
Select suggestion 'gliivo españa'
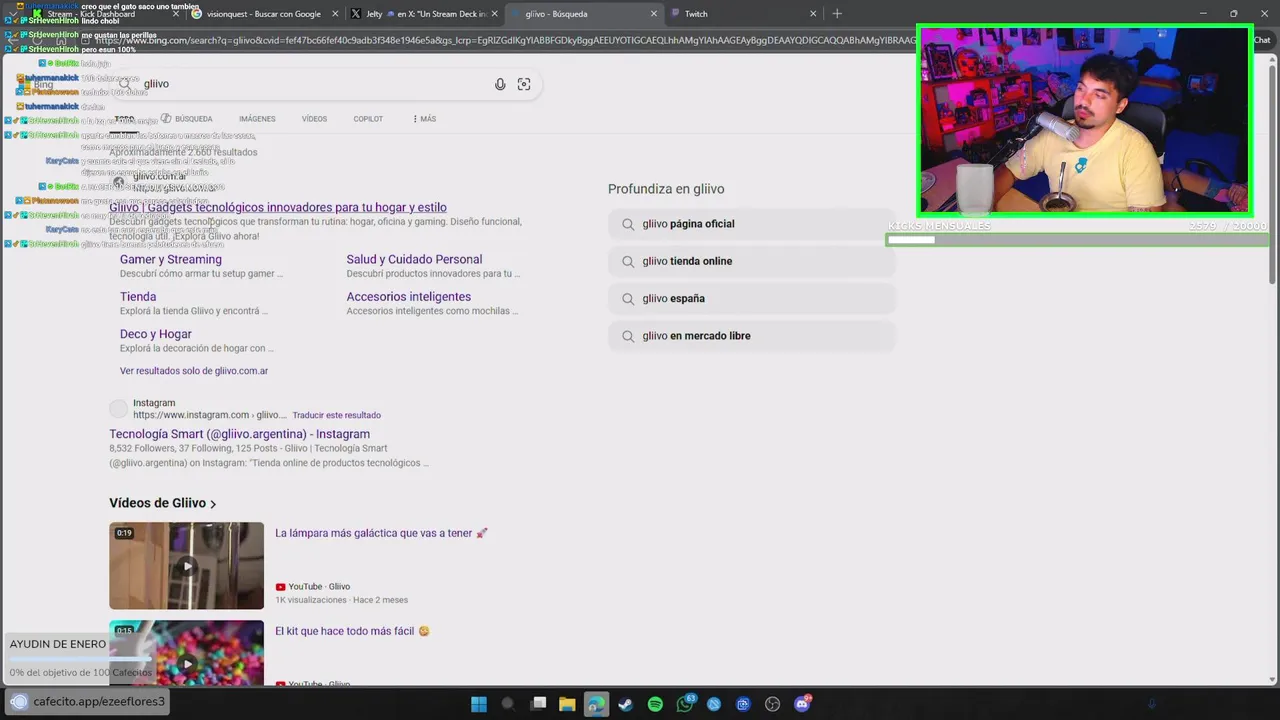pyautogui.click(x=751, y=299)
